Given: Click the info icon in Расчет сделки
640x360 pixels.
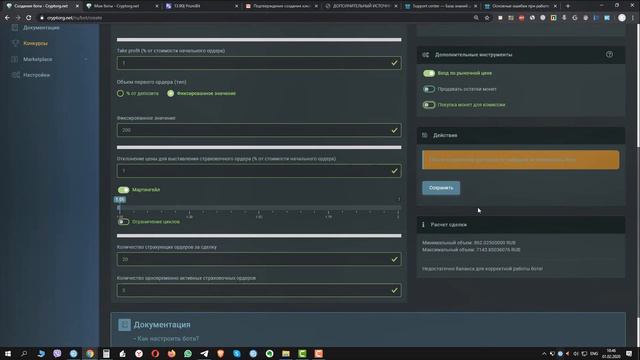Looking at the screenshot, I should coord(423,224).
